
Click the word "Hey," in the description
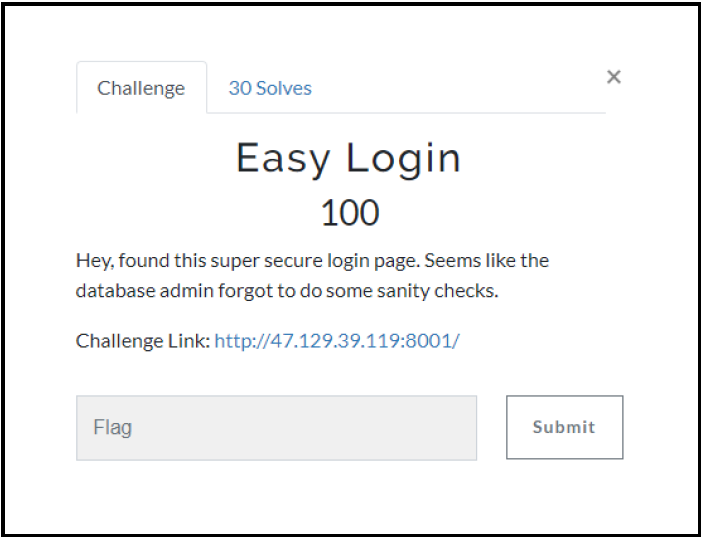coord(95,261)
